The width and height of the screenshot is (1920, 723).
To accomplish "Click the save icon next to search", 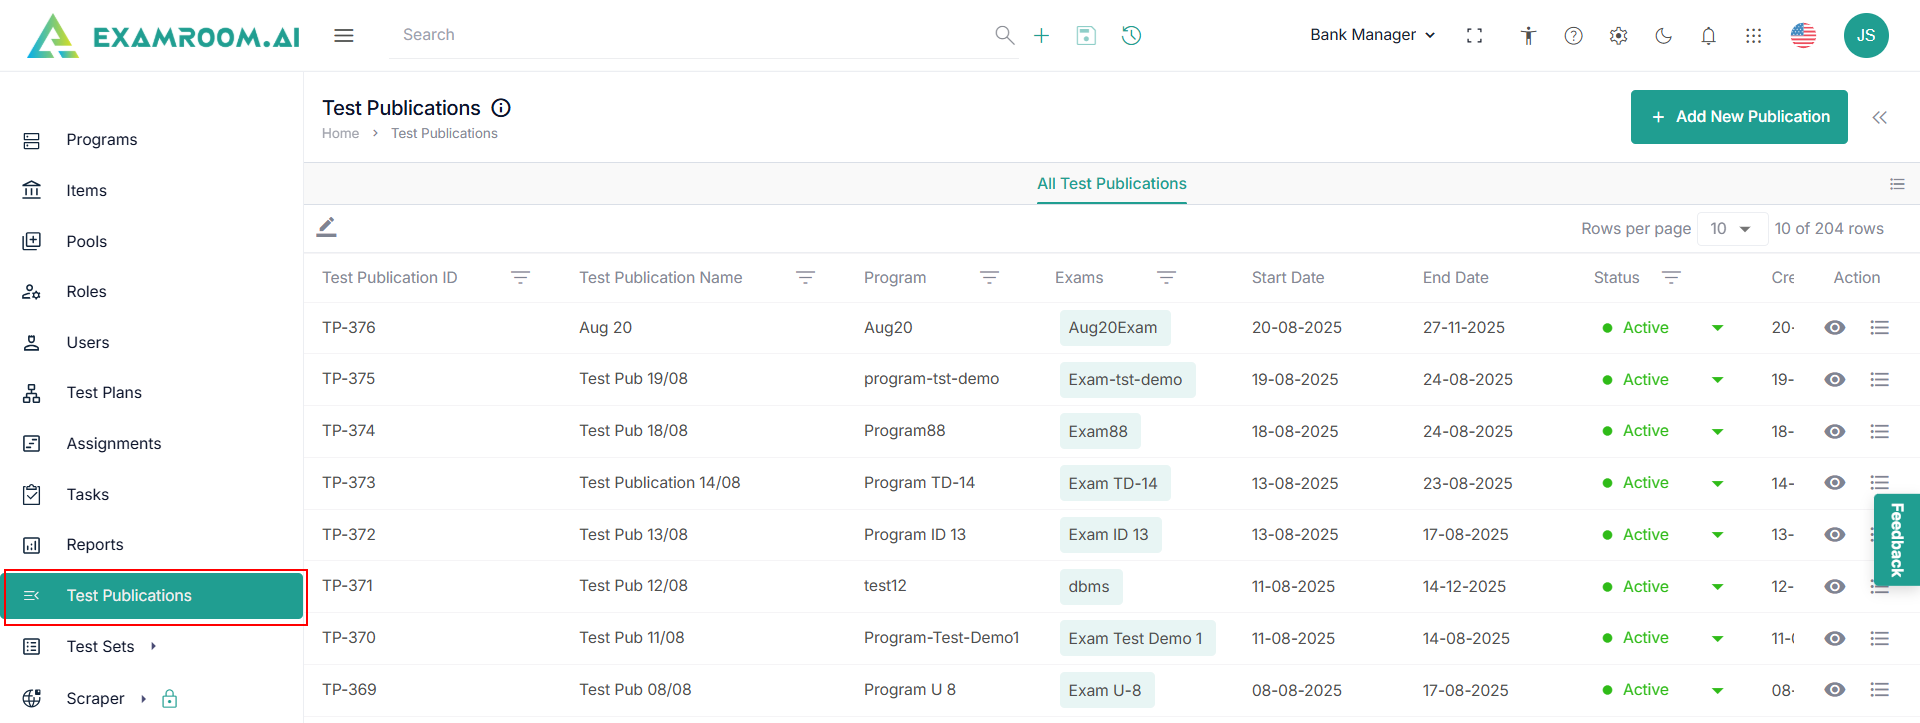I will click(1086, 35).
